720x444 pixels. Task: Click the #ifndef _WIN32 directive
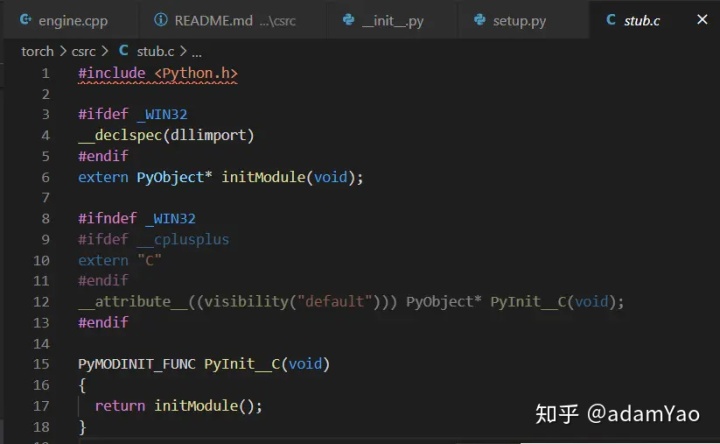[136, 218]
